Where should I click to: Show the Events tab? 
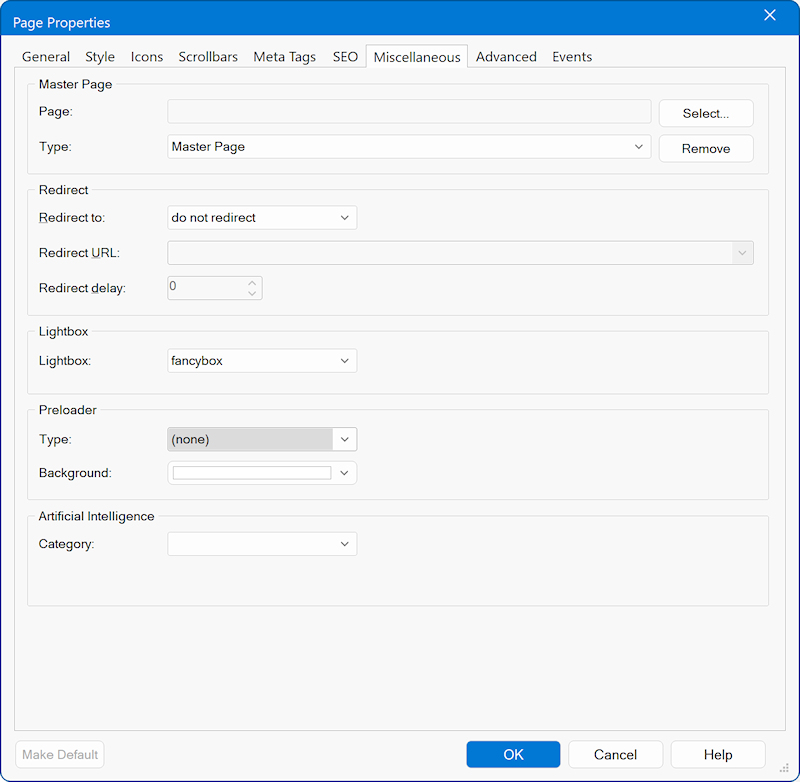(572, 57)
